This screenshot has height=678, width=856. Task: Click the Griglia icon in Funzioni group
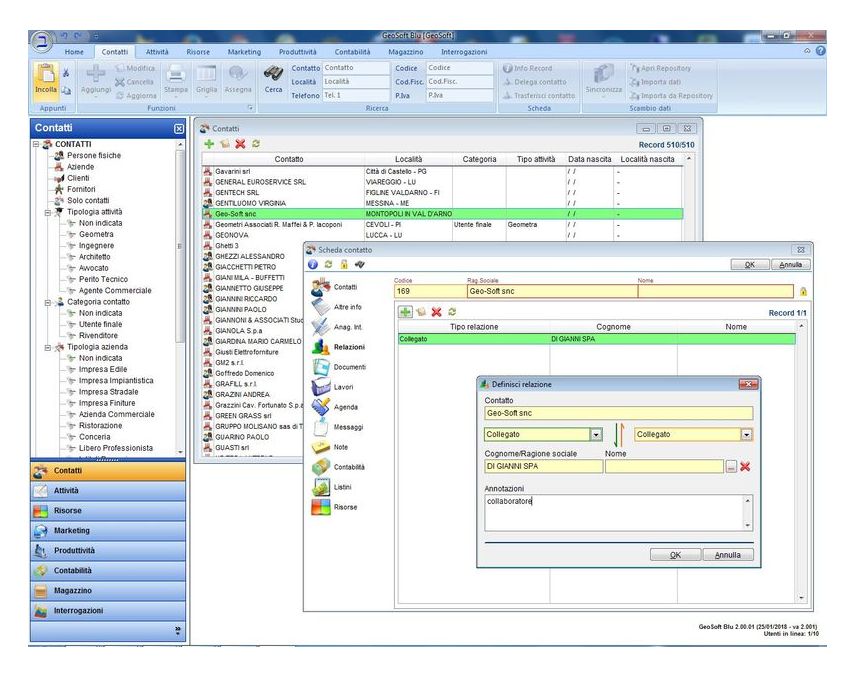(x=206, y=73)
